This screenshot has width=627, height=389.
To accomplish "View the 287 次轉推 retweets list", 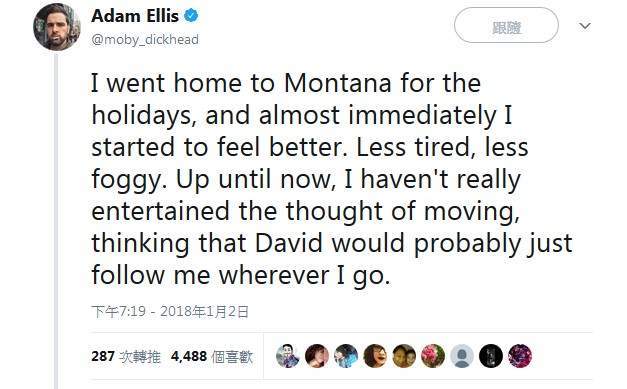I will [x=126, y=356].
